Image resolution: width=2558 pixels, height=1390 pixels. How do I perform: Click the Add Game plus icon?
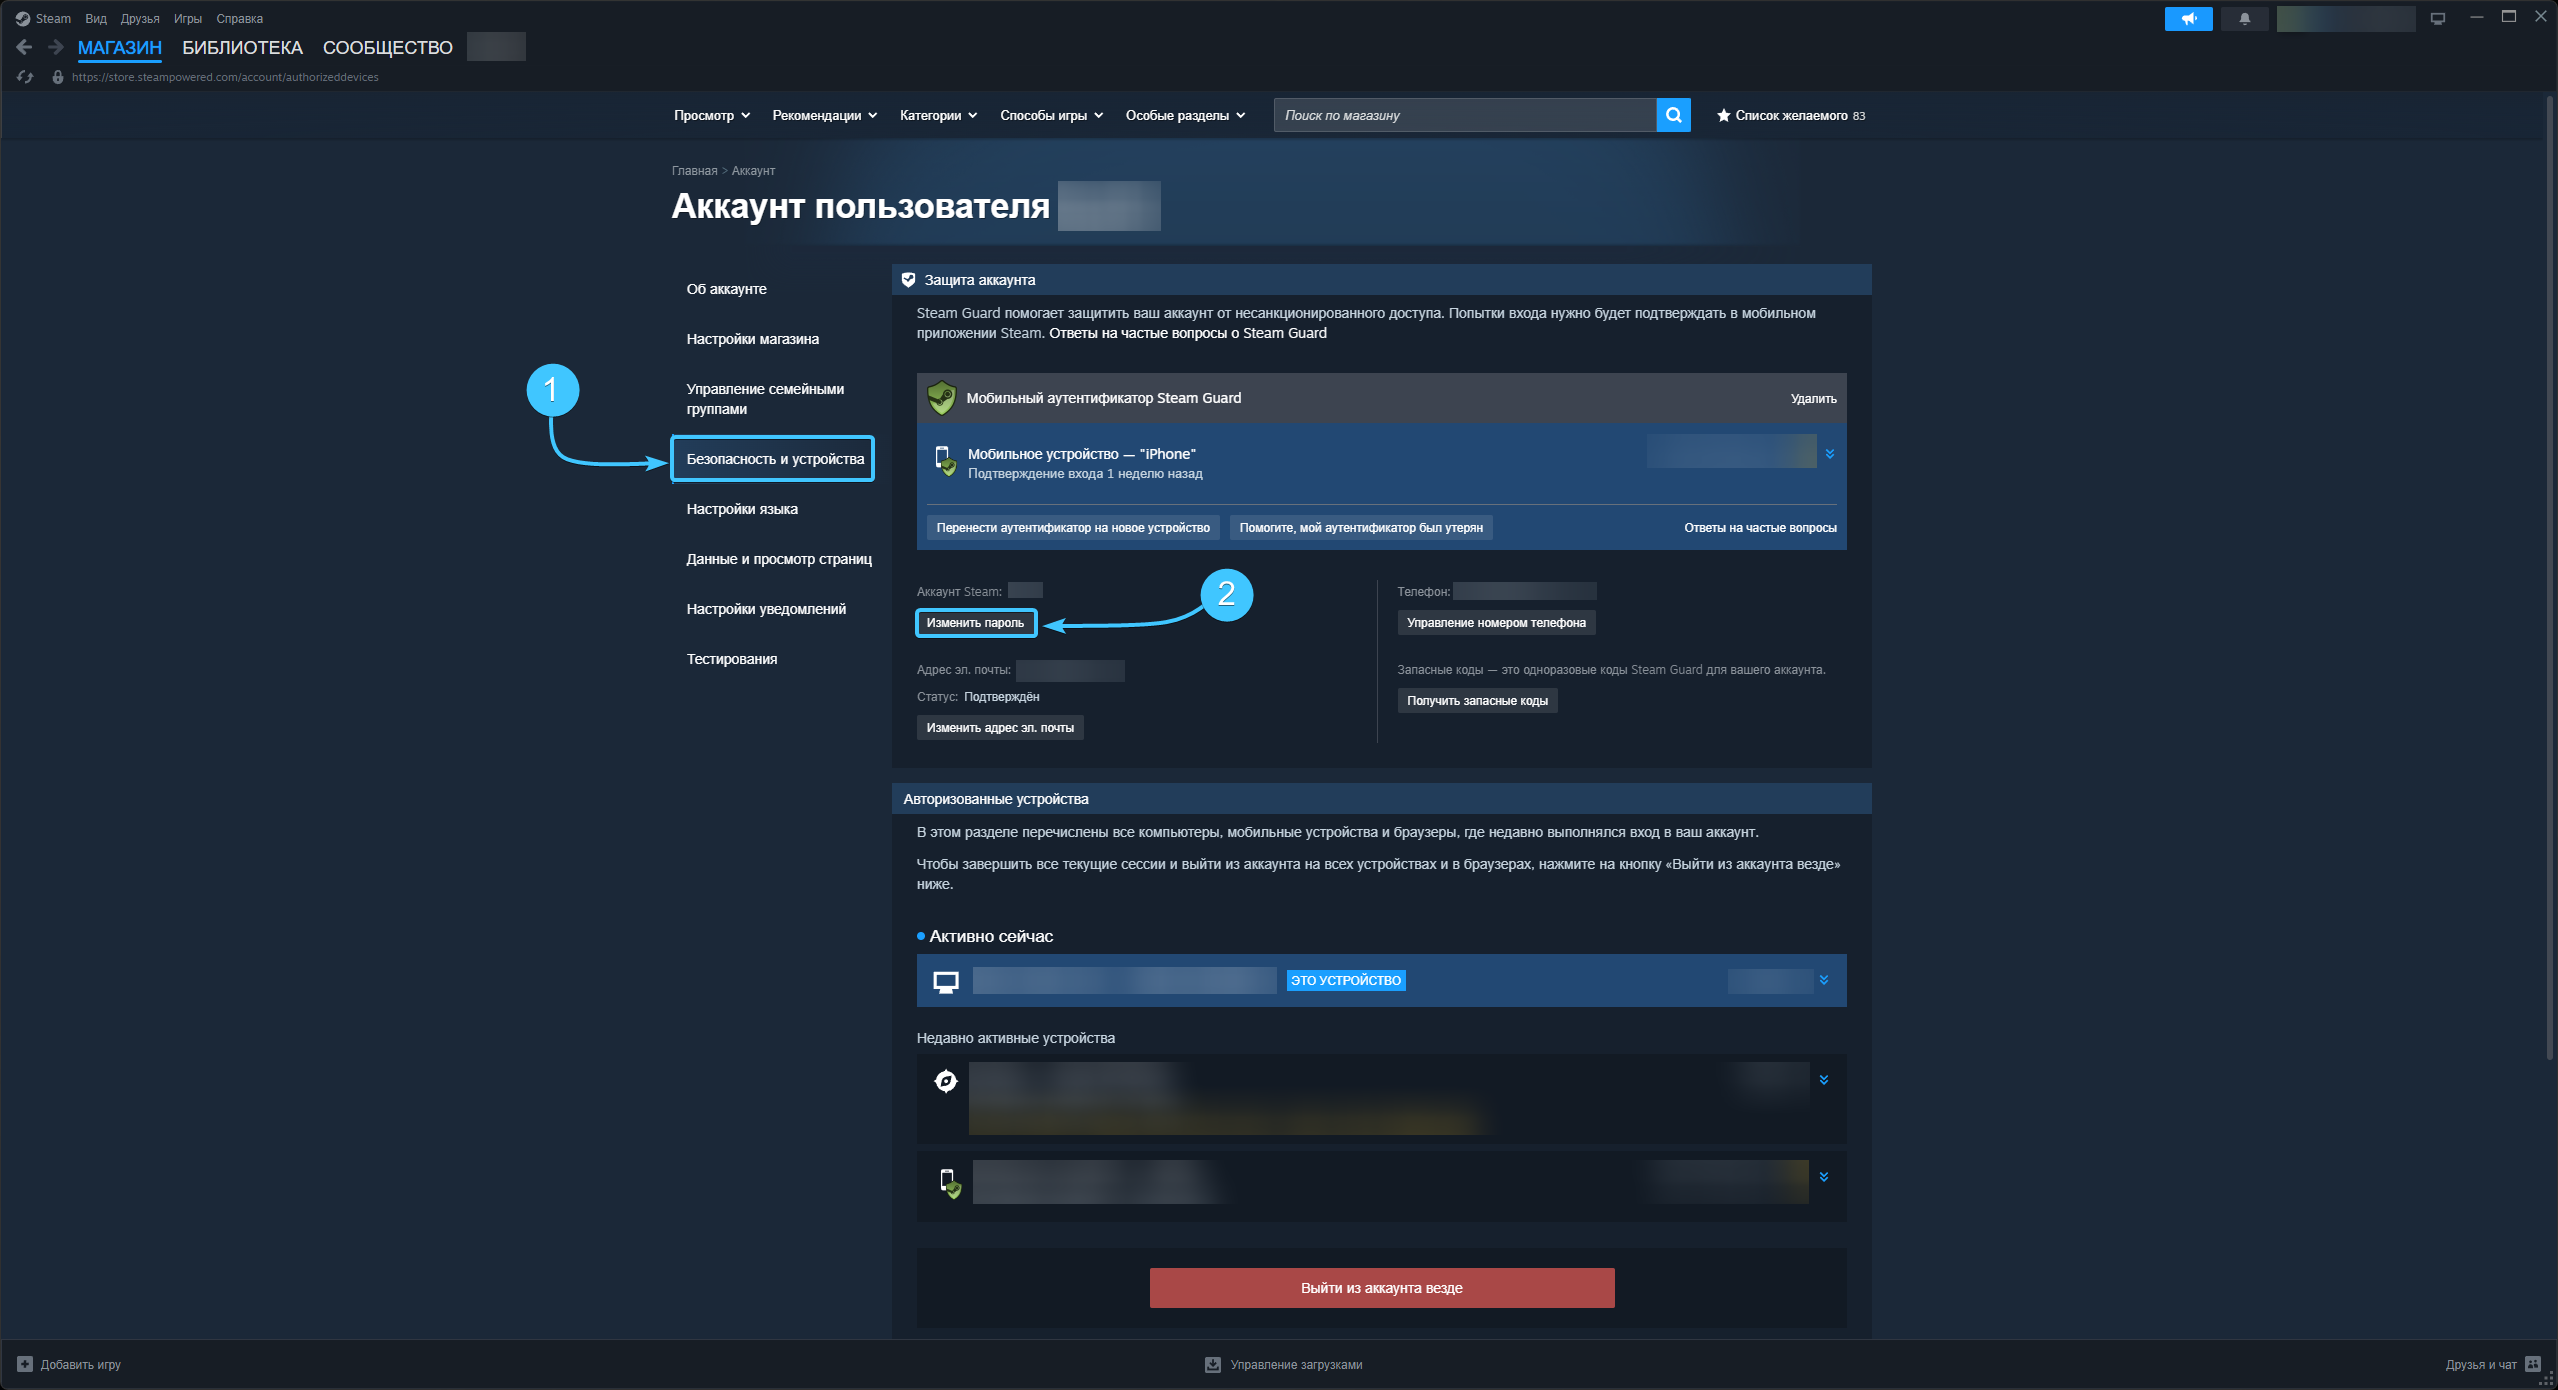pos(25,1364)
